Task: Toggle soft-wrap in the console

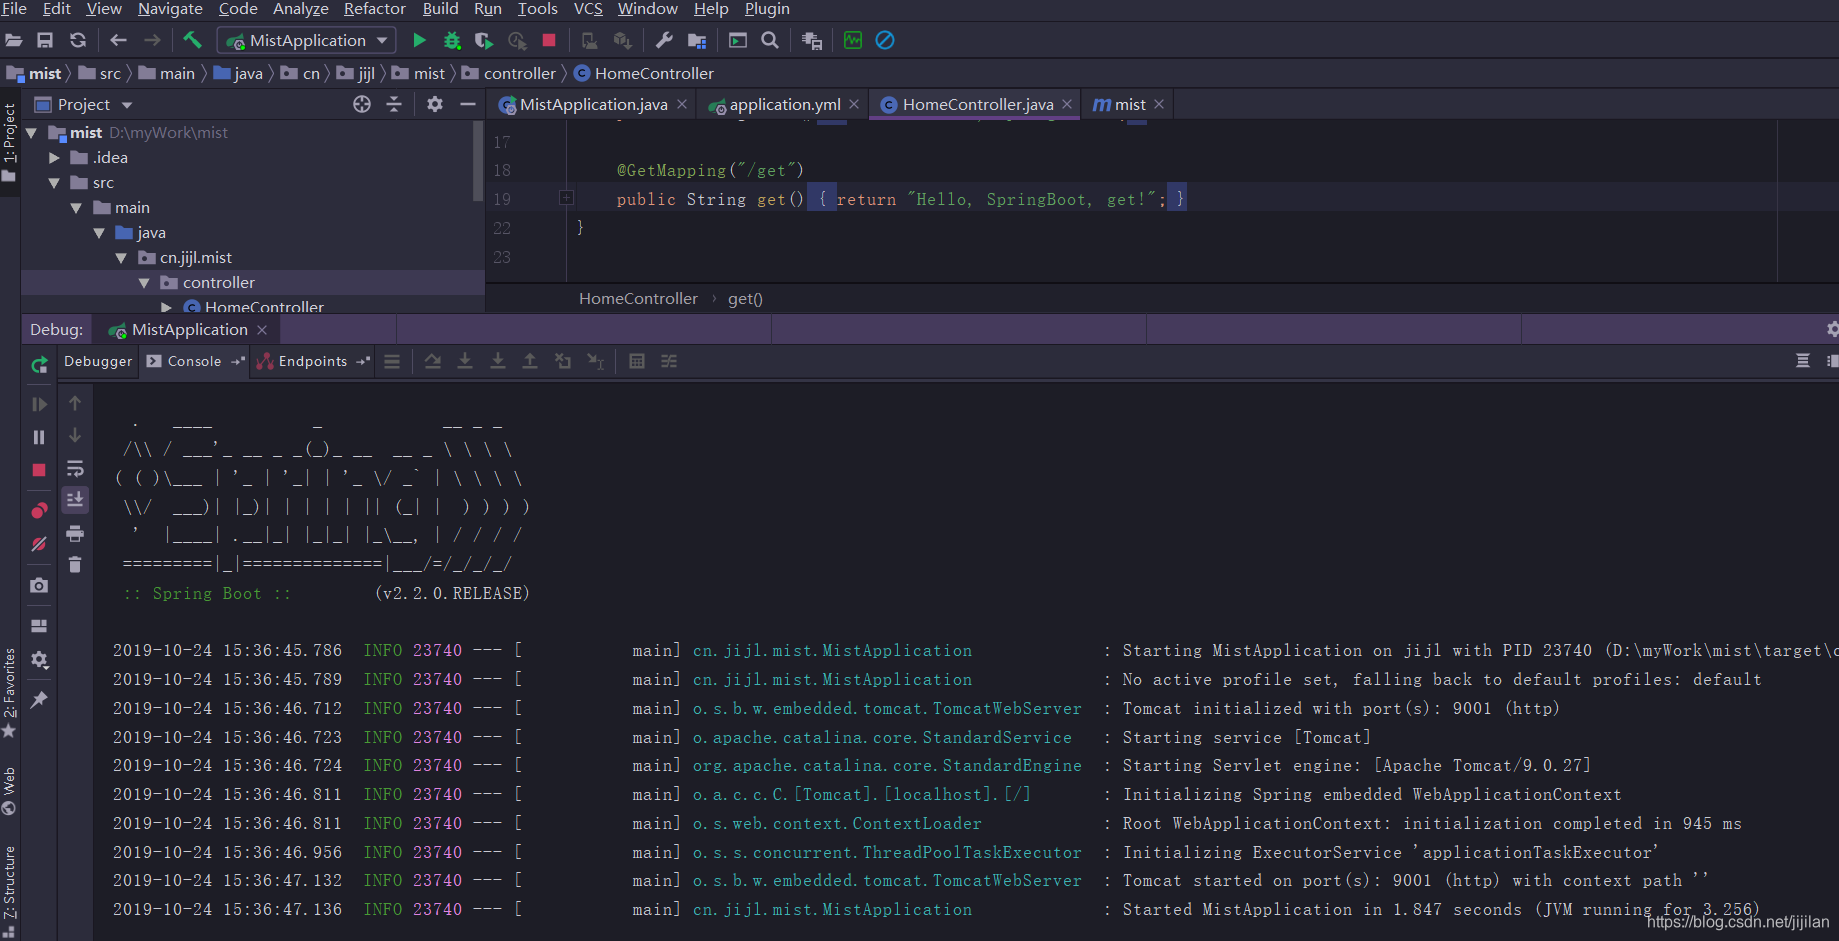Action: coord(75,468)
